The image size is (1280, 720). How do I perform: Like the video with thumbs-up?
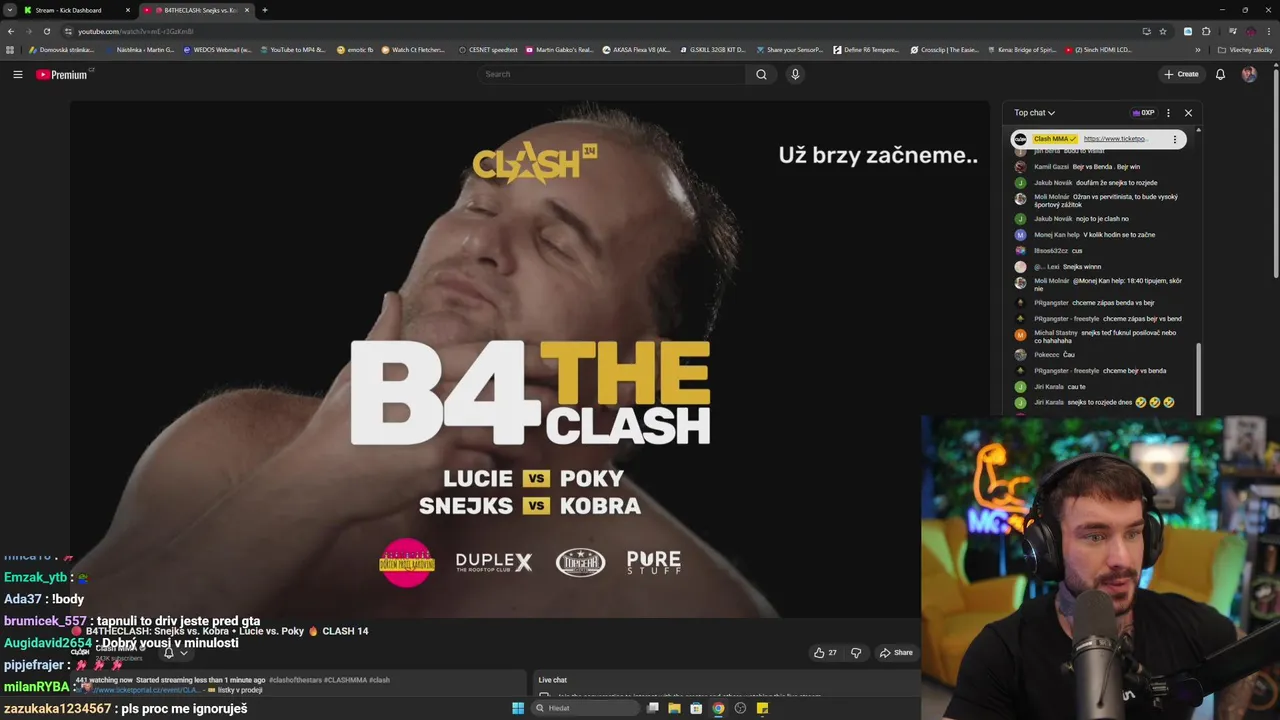pyautogui.click(x=825, y=653)
